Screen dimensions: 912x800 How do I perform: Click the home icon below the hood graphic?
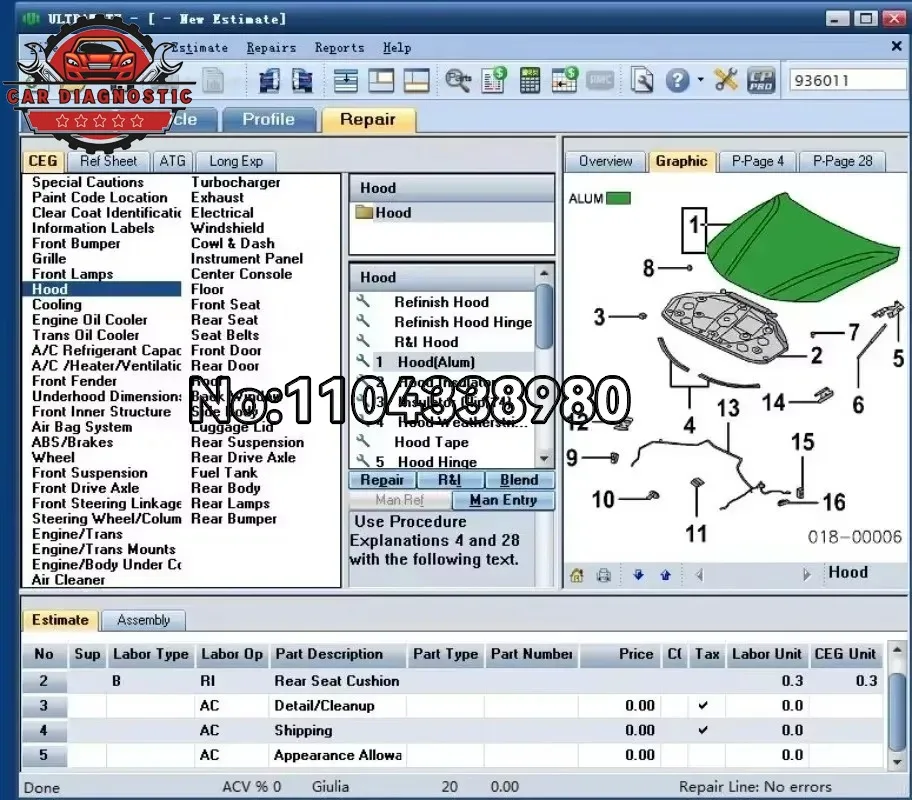pos(576,575)
